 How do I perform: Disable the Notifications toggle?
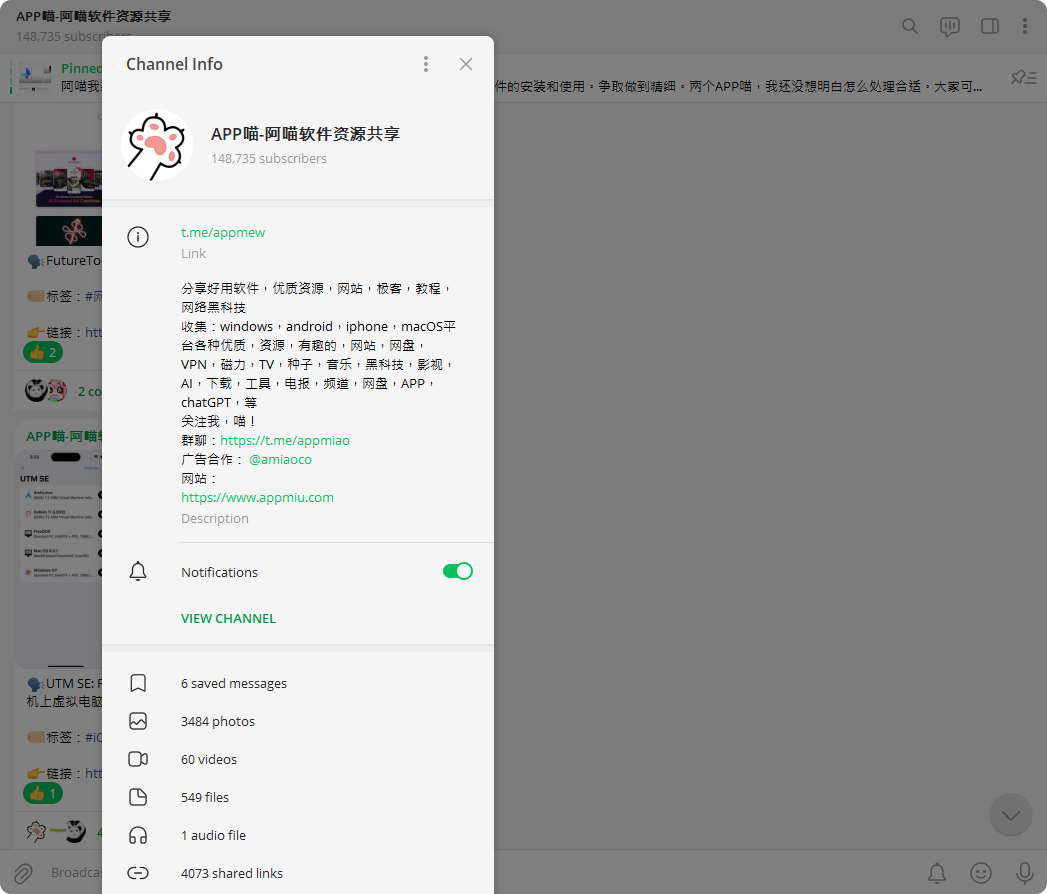pos(457,570)
